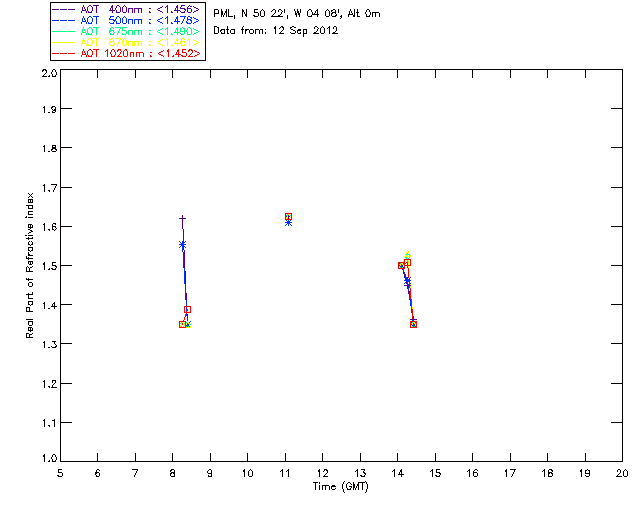Image resolution: width=640 pixels, height=512 pixels.
Task: Click the x-axis tick label 16
Action: pos(473,473)
